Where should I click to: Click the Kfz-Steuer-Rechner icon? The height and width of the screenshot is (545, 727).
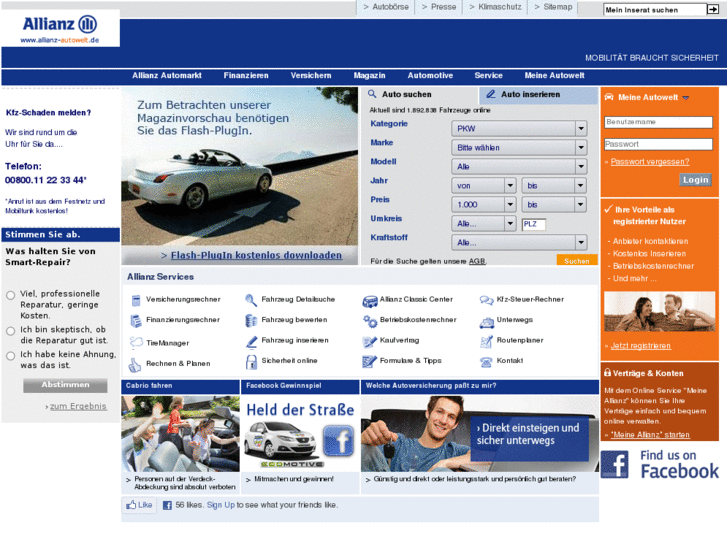[486, 301]
